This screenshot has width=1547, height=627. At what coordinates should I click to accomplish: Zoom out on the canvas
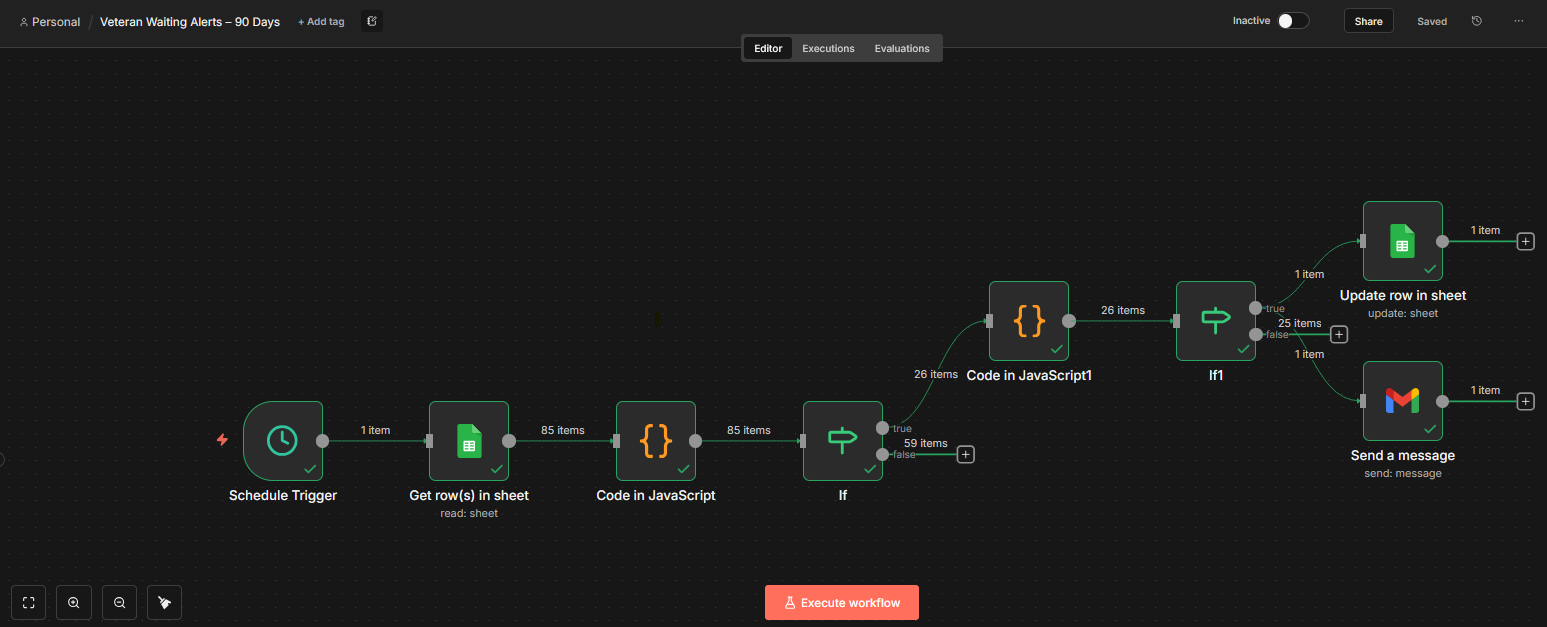pos(119,602)
